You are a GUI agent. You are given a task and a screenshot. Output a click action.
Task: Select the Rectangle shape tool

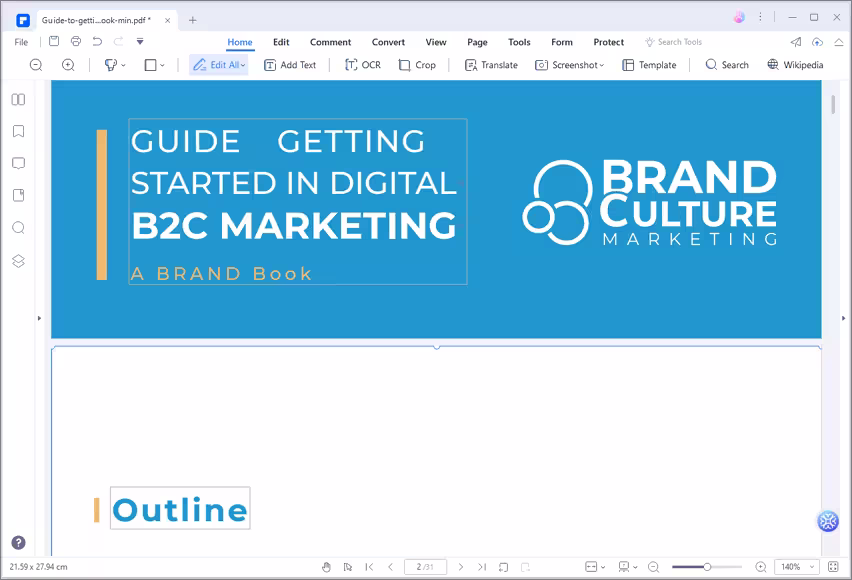pyautogui.click(x=151, y=65)
